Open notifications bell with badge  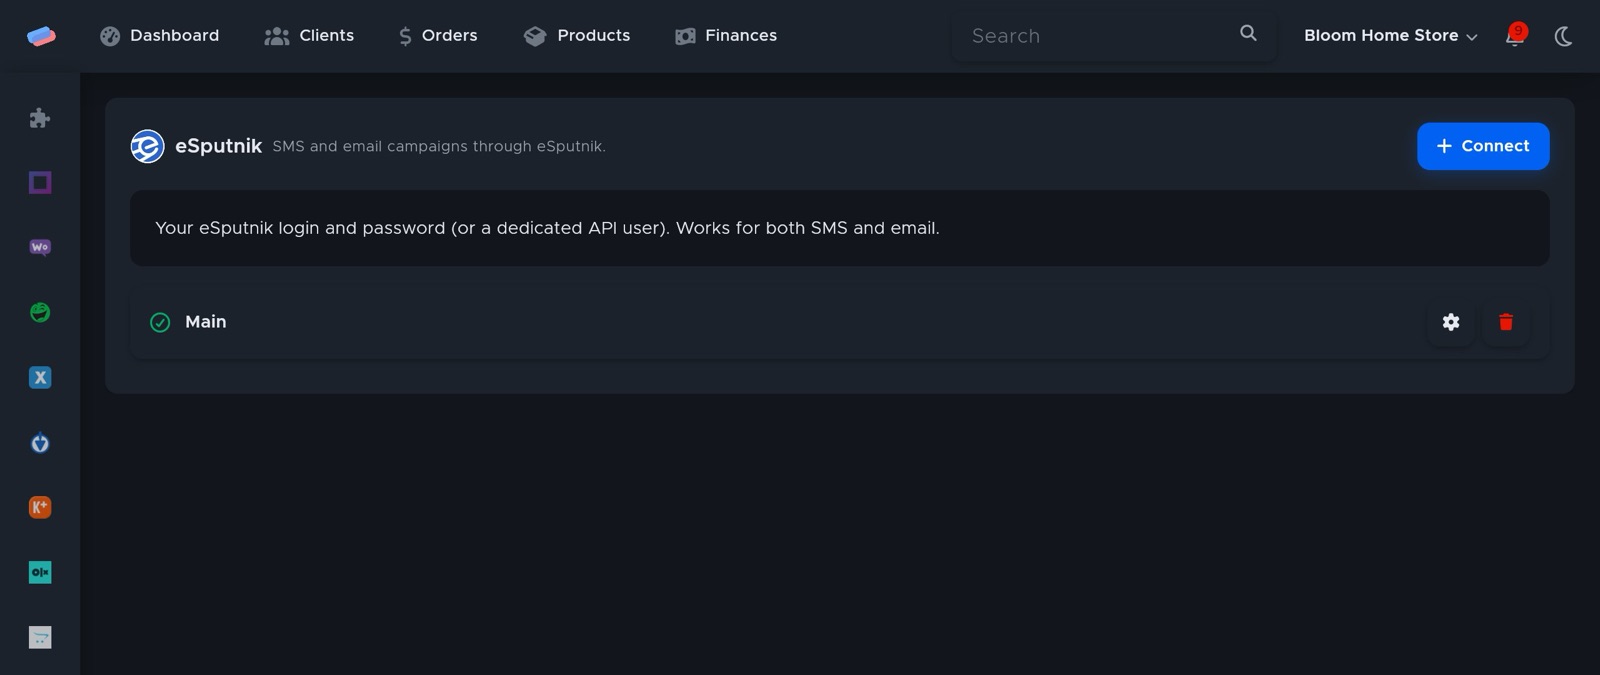click(x=1515, y=36)
